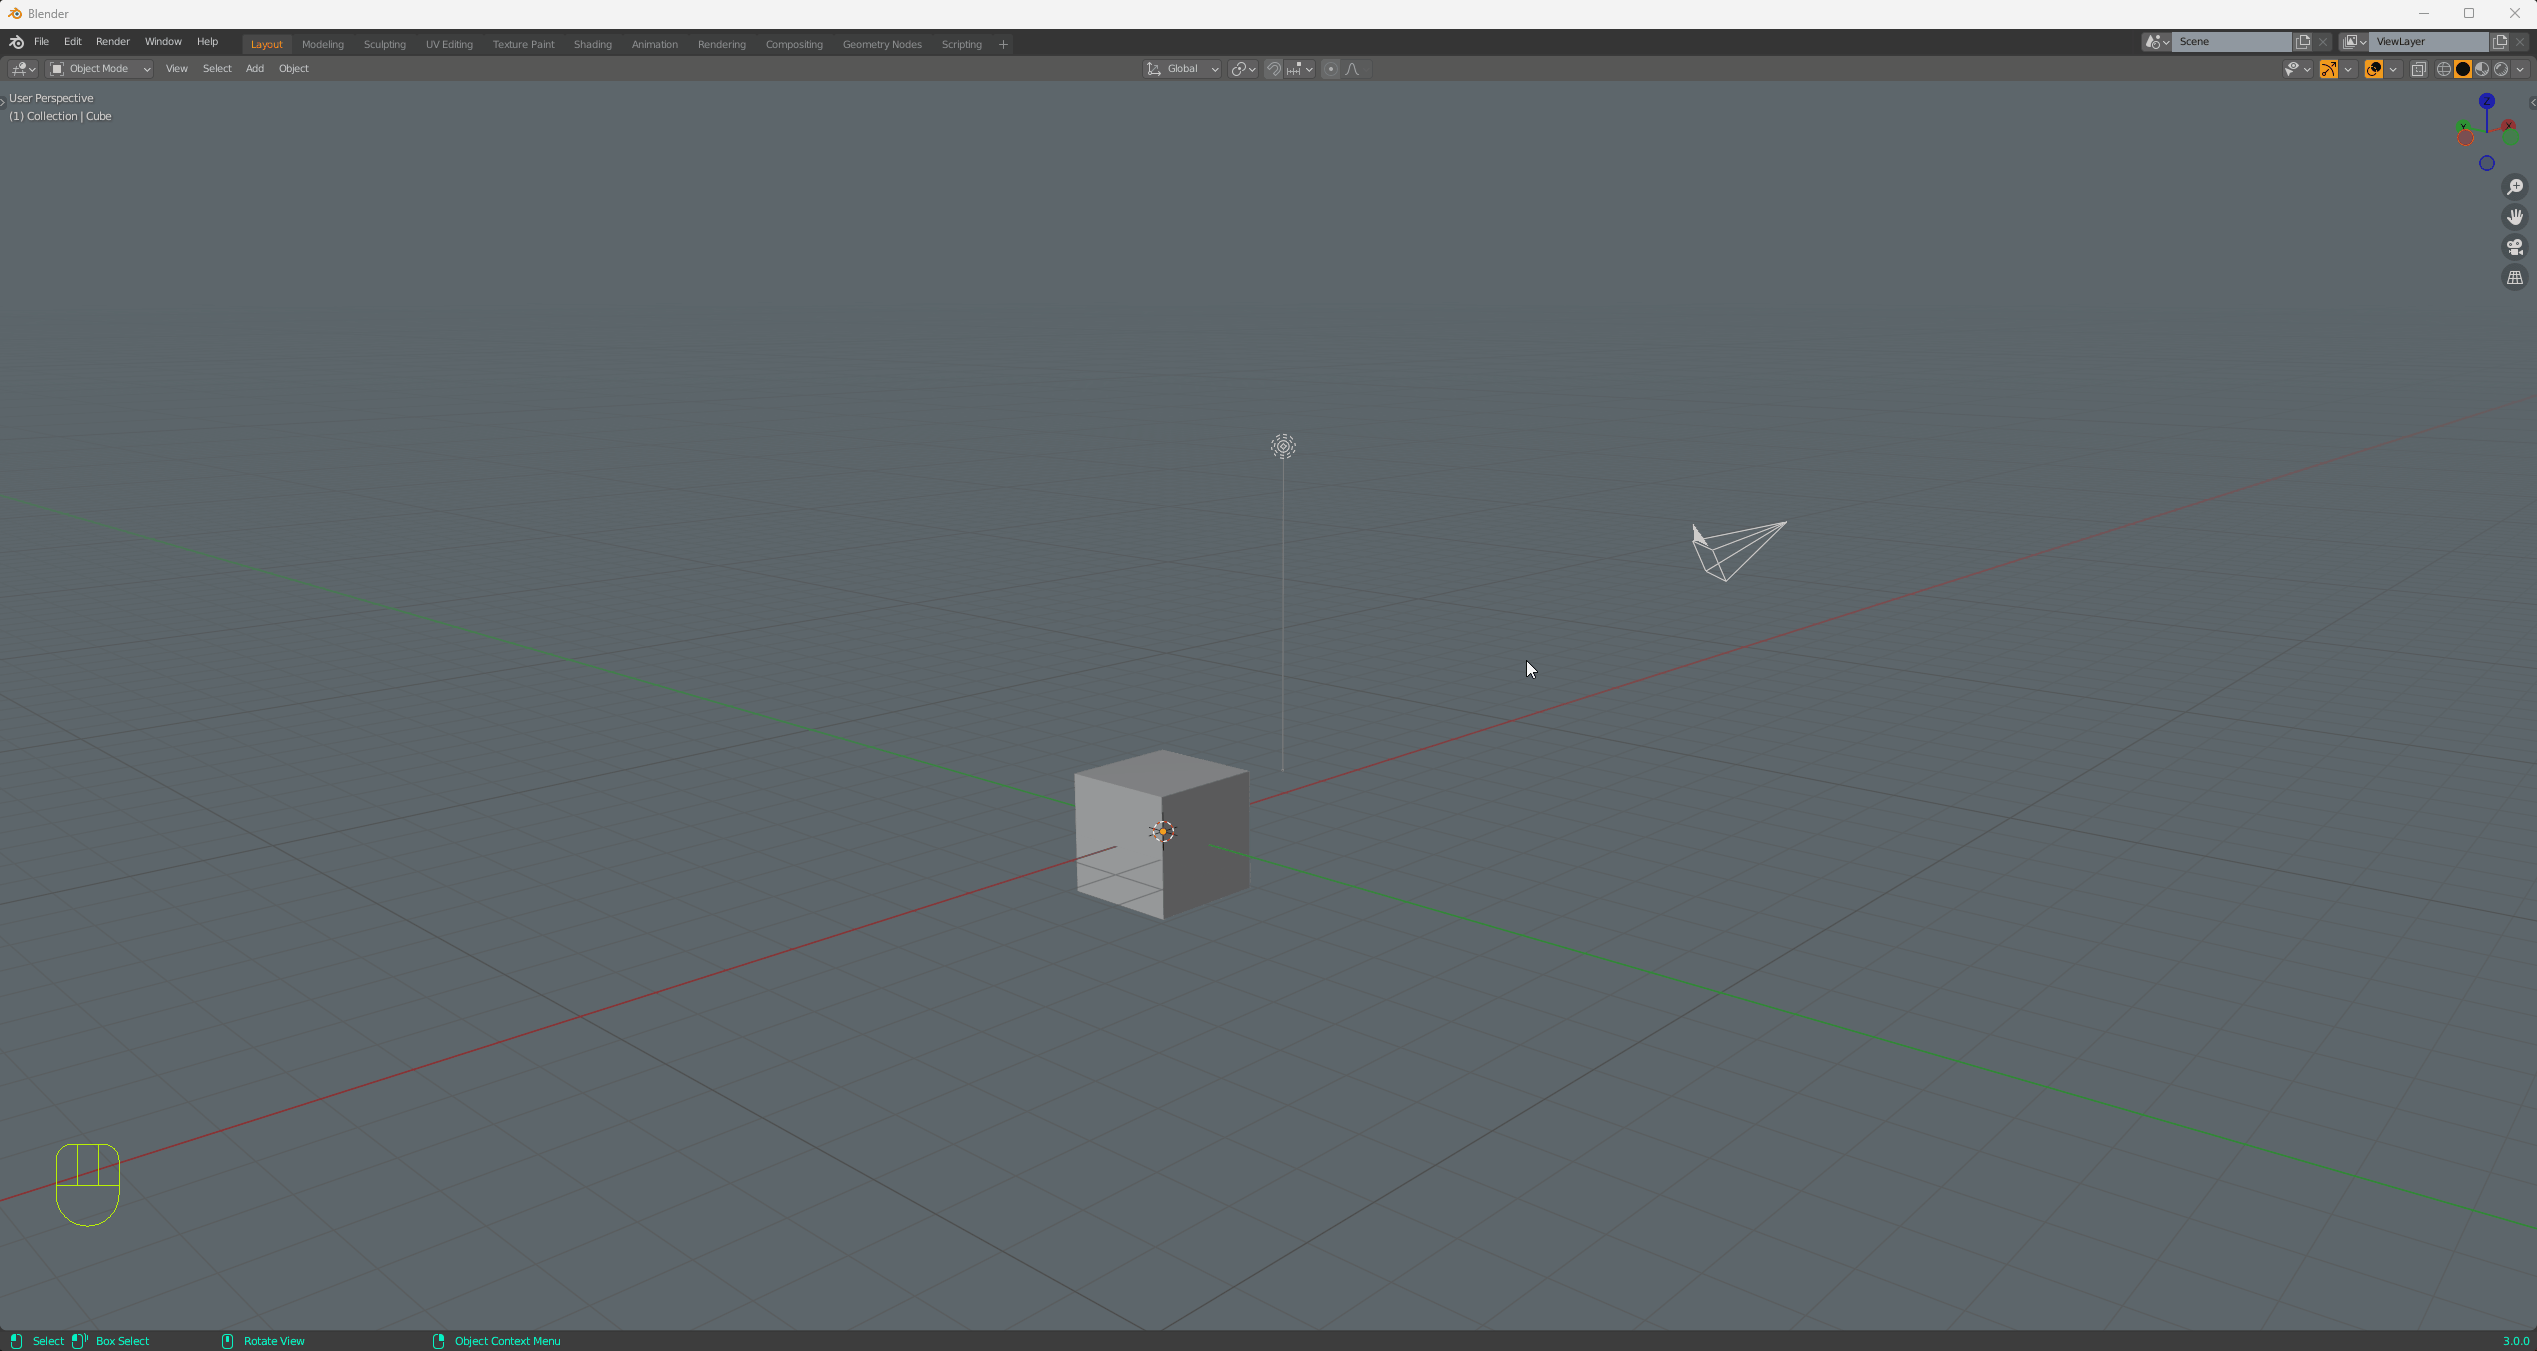Select material preview shading sphere
Image resolution: width=2537 pixels, height=1351 pixels.
2482,69
